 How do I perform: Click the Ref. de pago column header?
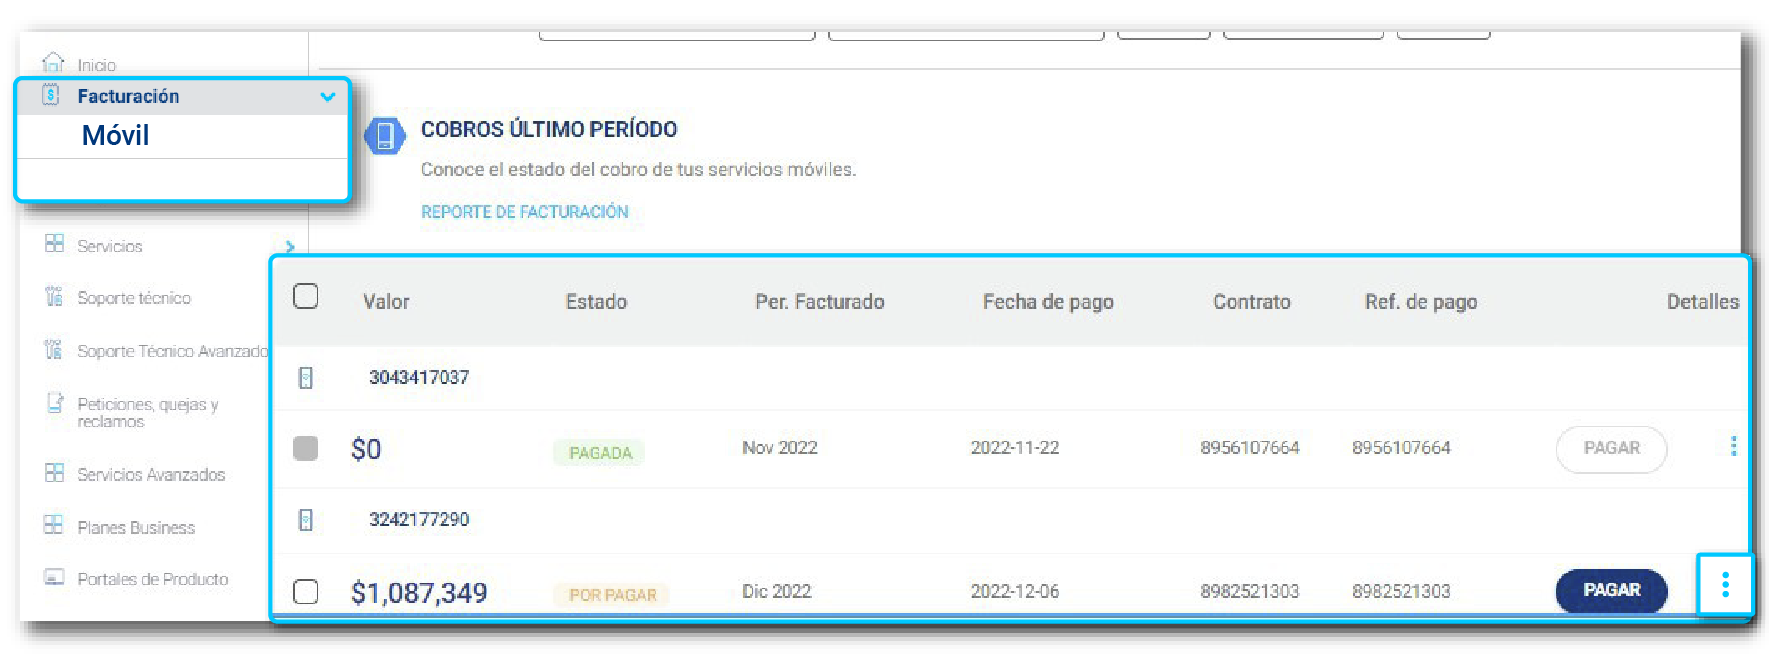(x=1421, y=302)
